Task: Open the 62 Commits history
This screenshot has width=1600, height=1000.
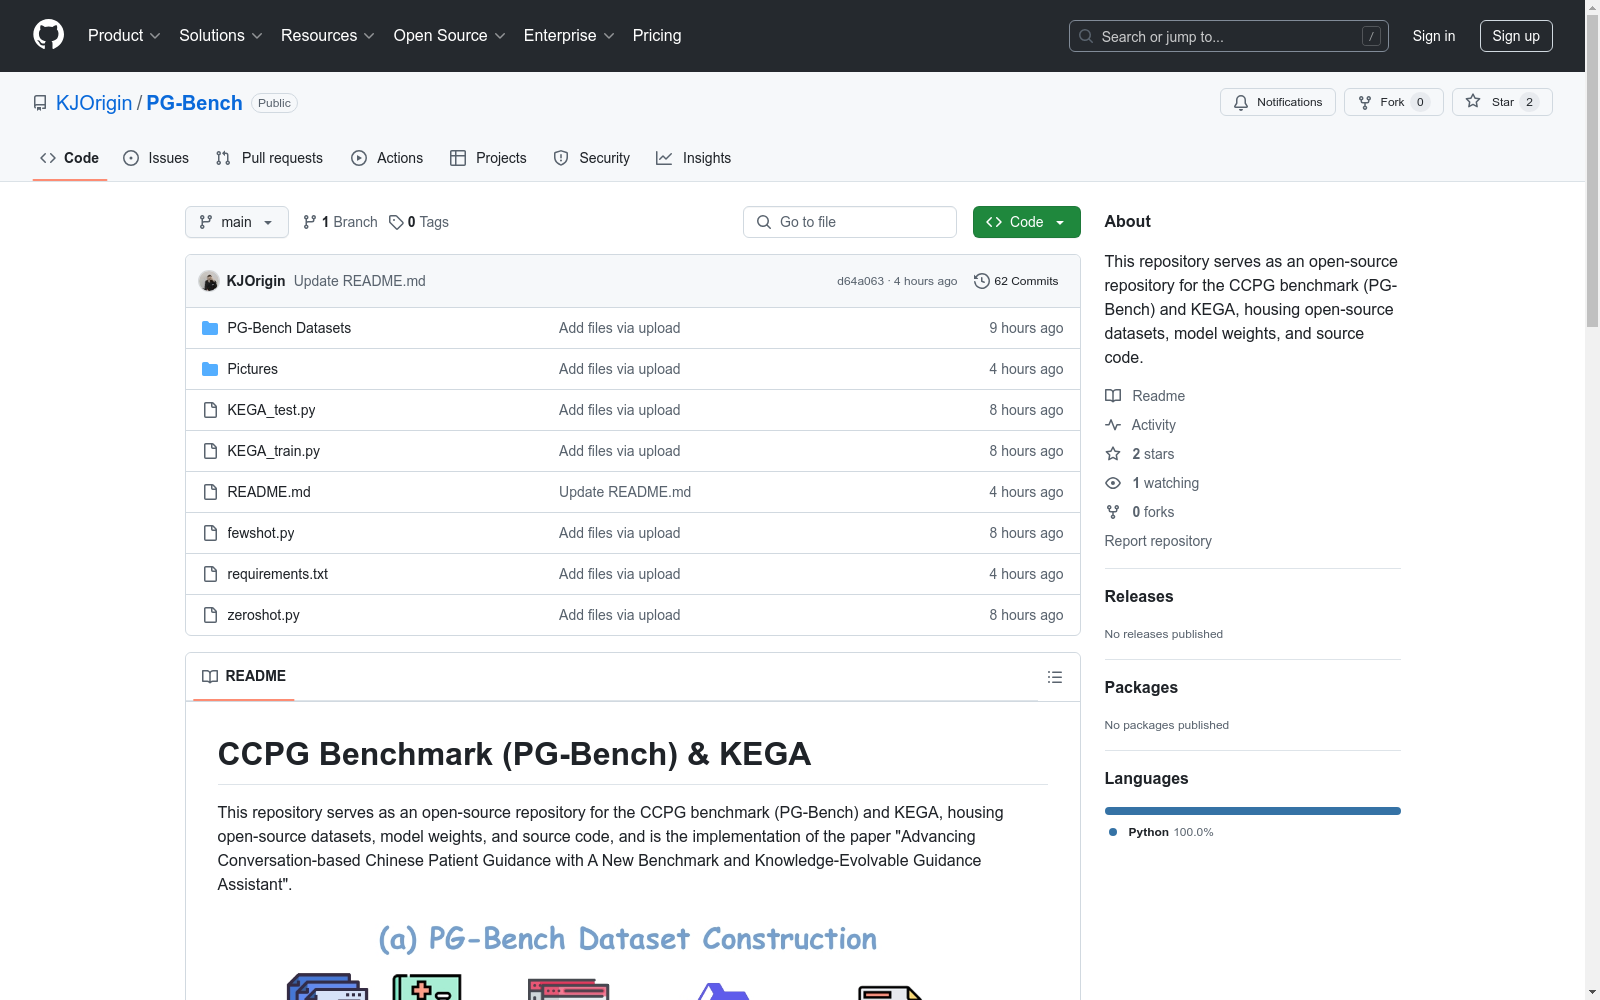Action: point(1016,281)
